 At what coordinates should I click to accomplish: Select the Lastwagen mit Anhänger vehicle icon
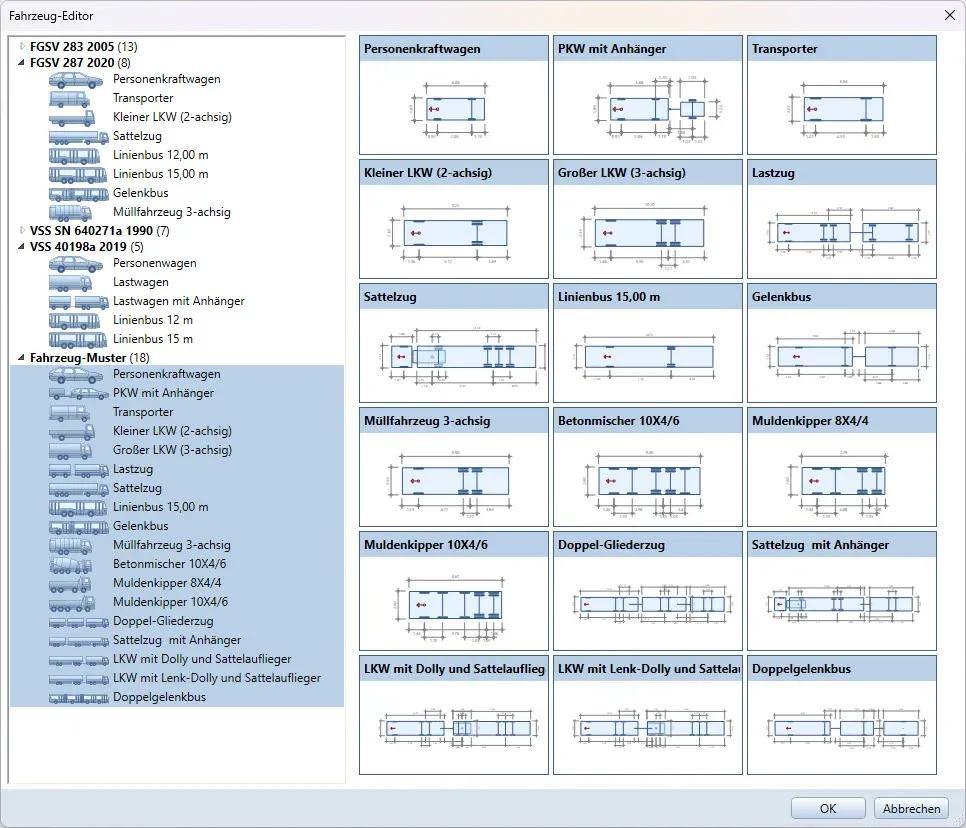(78, 301)
